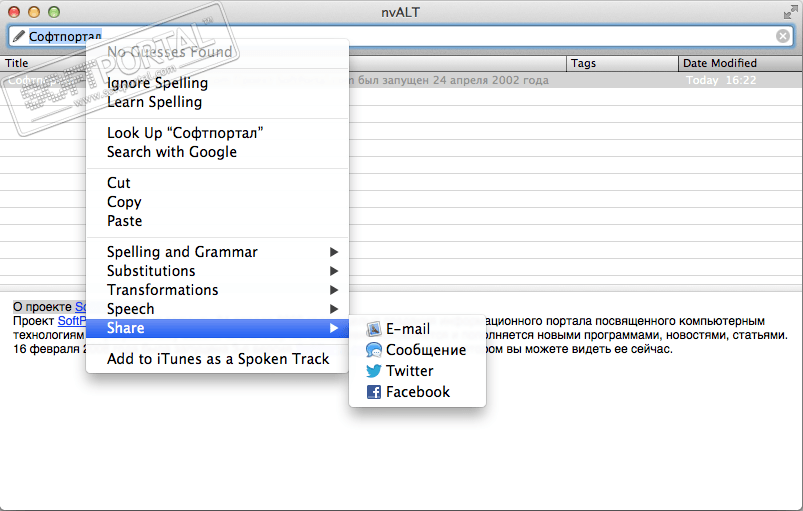The image size is (803, 511).
Task: Choose Learn Spelling
Action: coord(218,102)
